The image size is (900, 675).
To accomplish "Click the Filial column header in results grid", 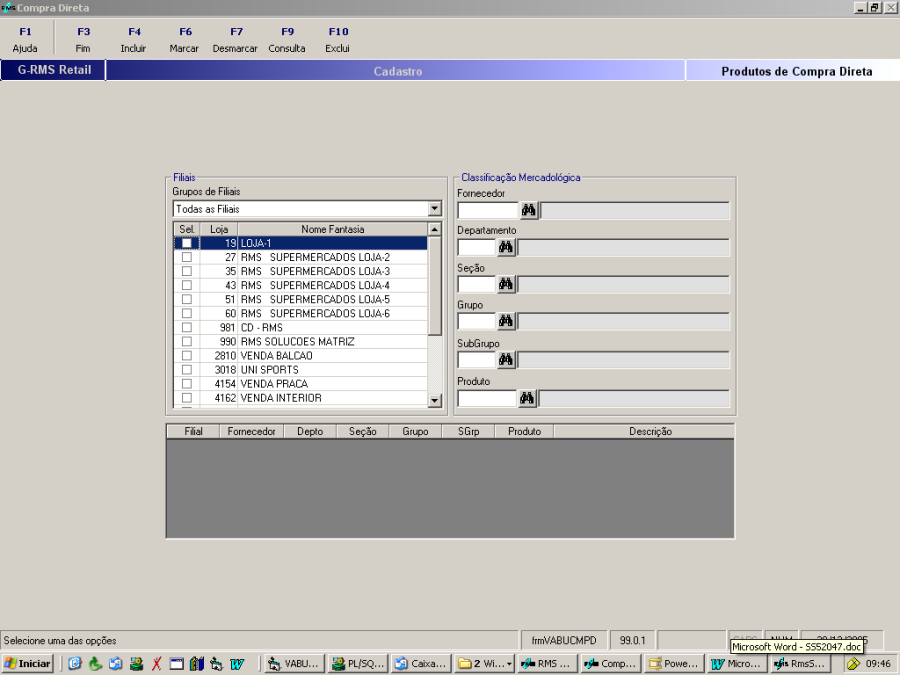I will 193,431.
